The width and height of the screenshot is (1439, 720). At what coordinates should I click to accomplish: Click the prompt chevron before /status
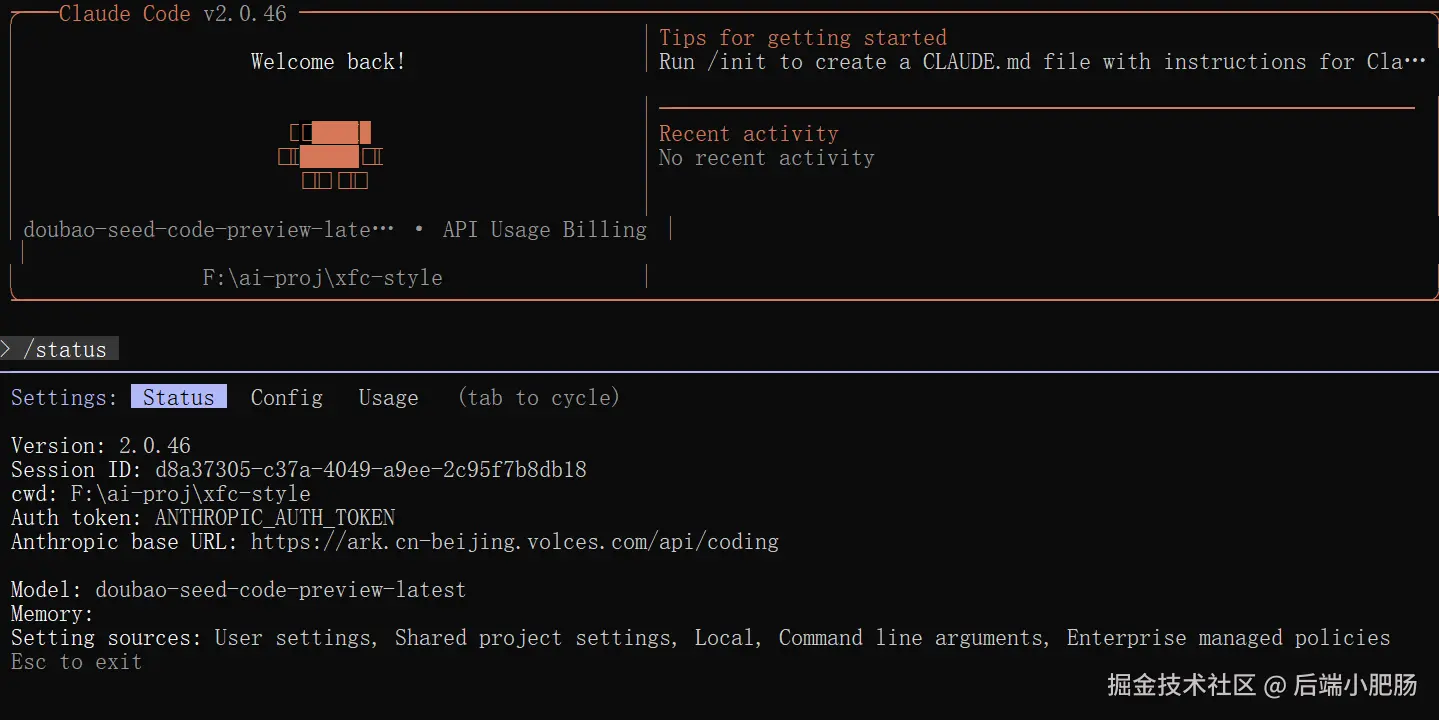[x=7, y=349]
